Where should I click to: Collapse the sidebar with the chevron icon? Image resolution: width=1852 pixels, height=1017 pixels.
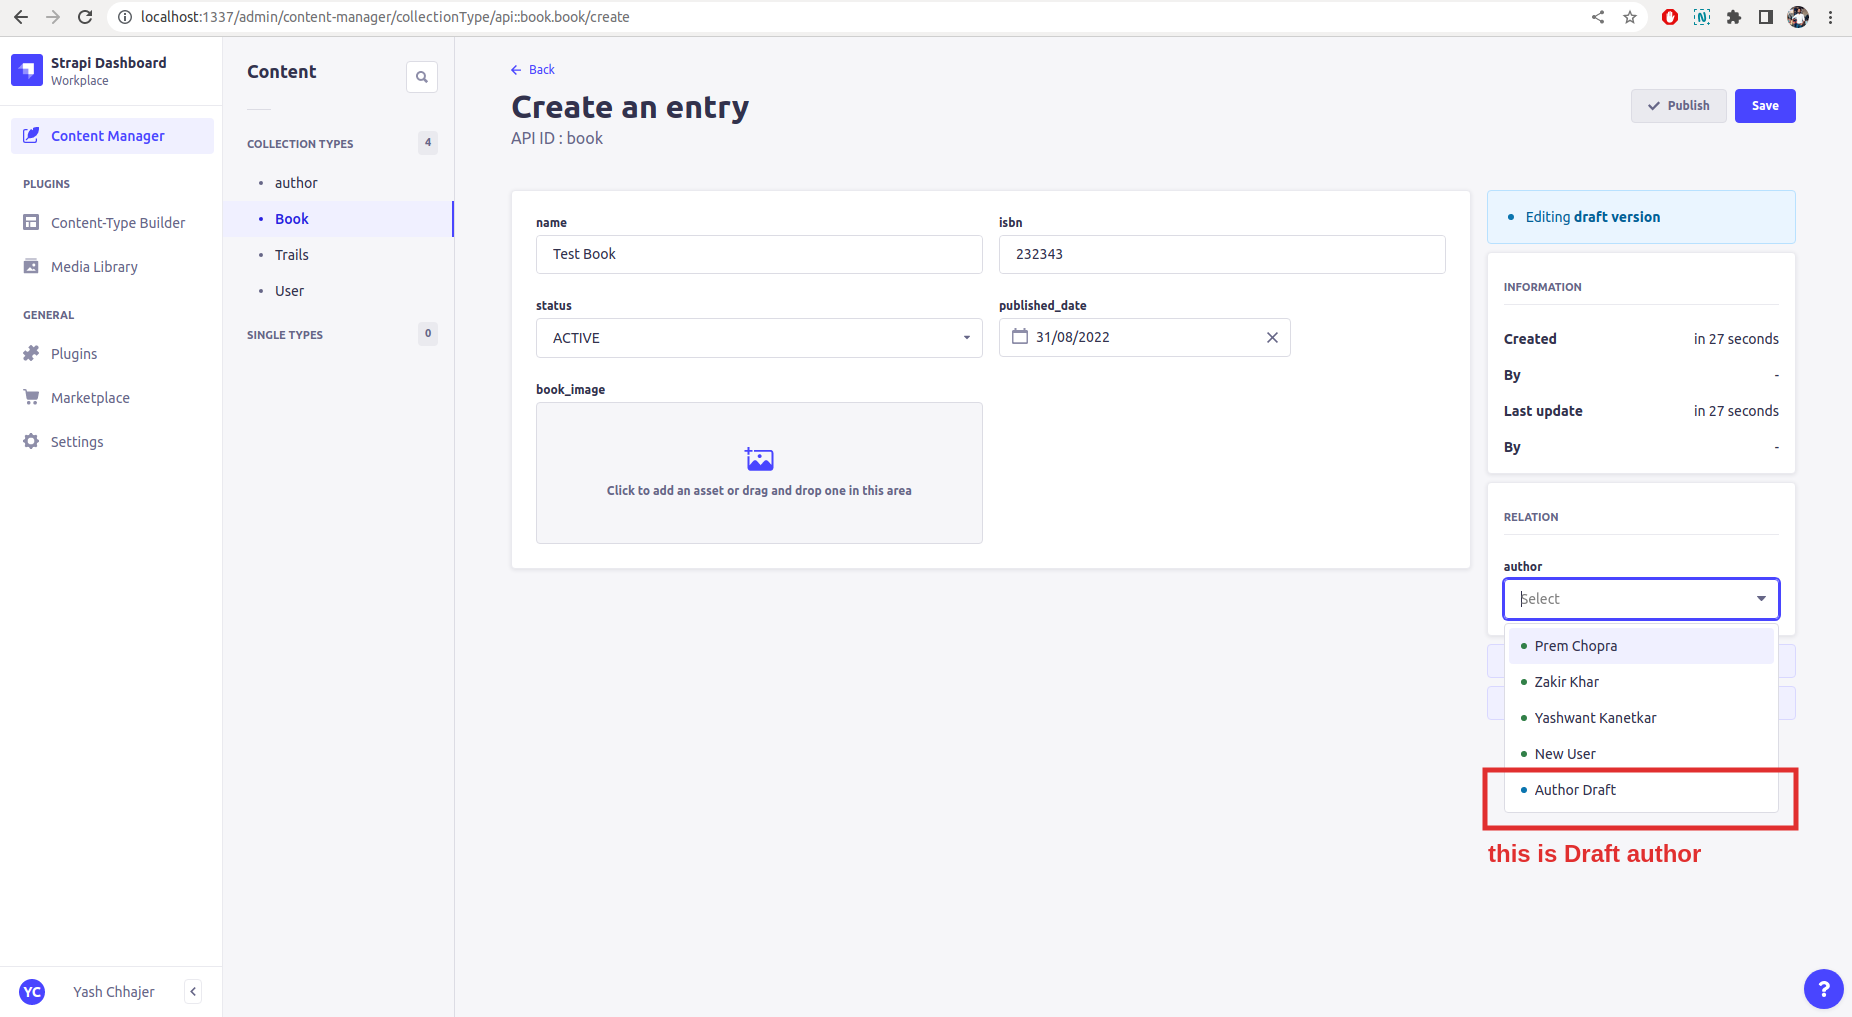coord(193,991)
